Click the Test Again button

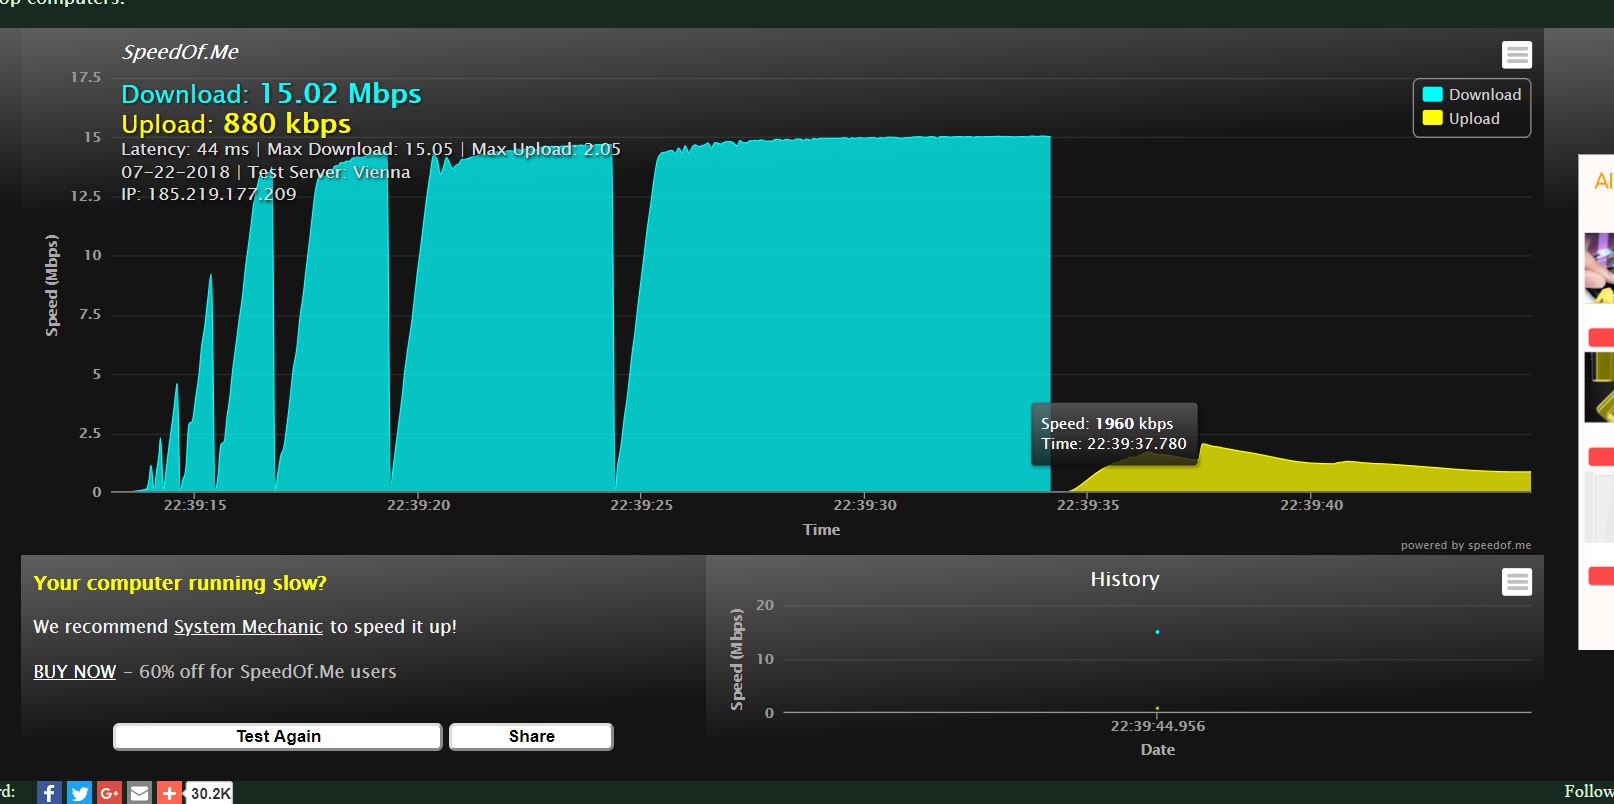click(277, 736)
